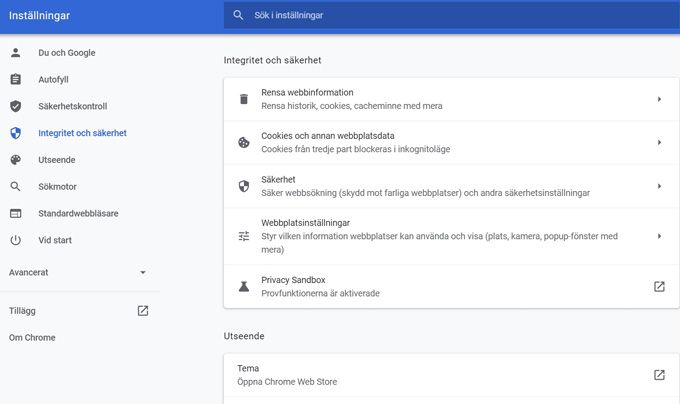Open the Privacy Sandbox external link icon
Screen dimensions: 680x404
(659, 287)
